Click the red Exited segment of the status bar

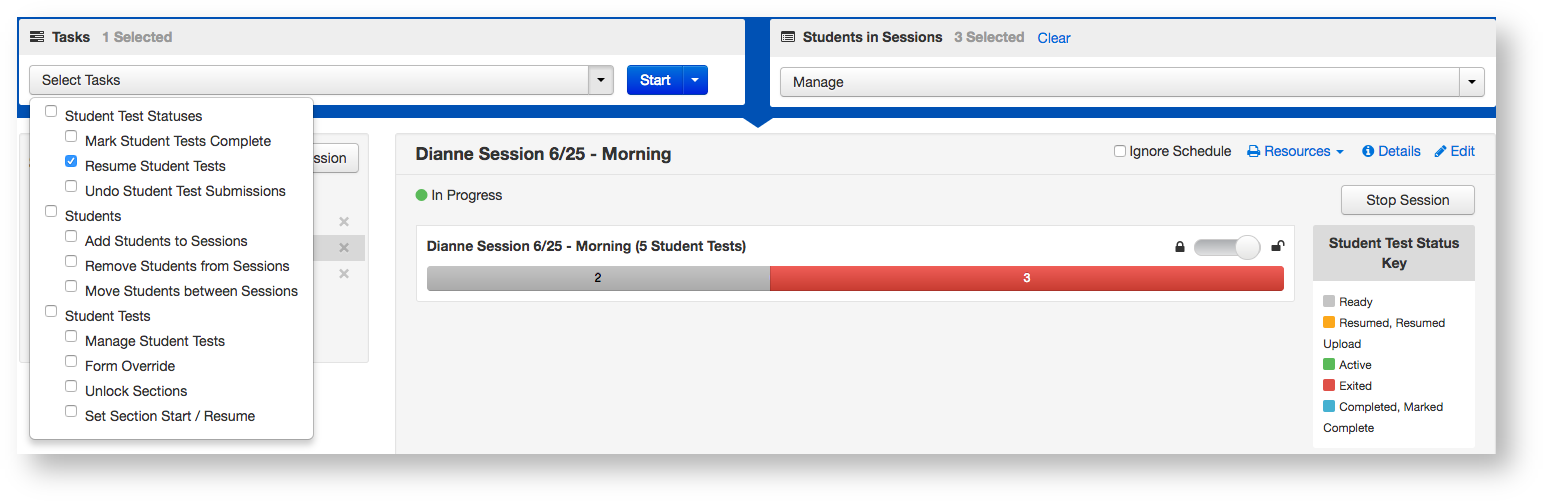(1026, 278)
